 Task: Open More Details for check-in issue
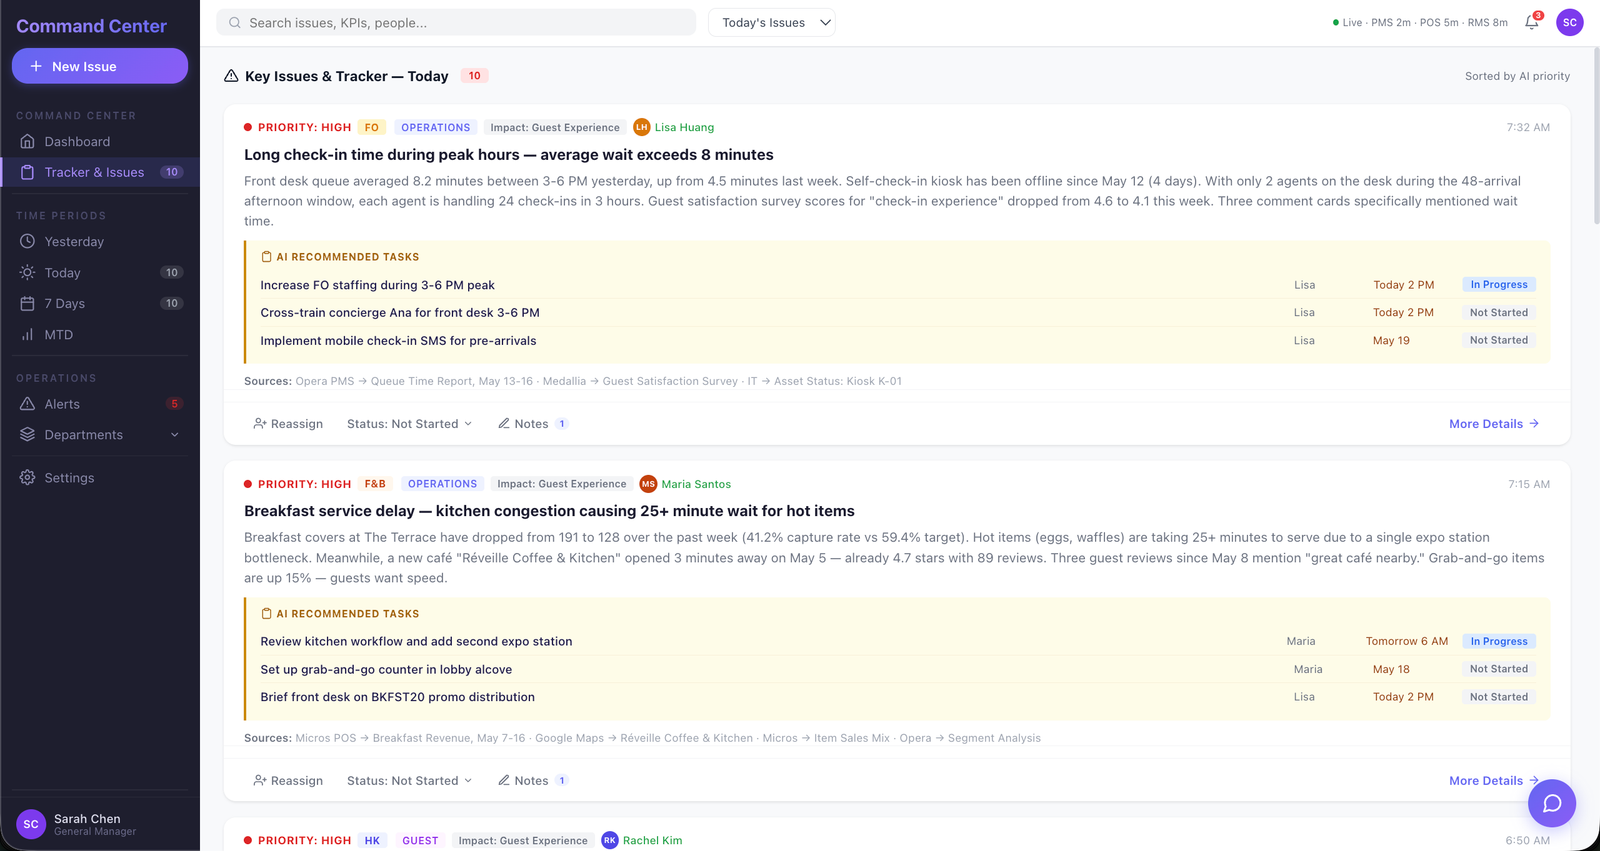coord(1494,424)
